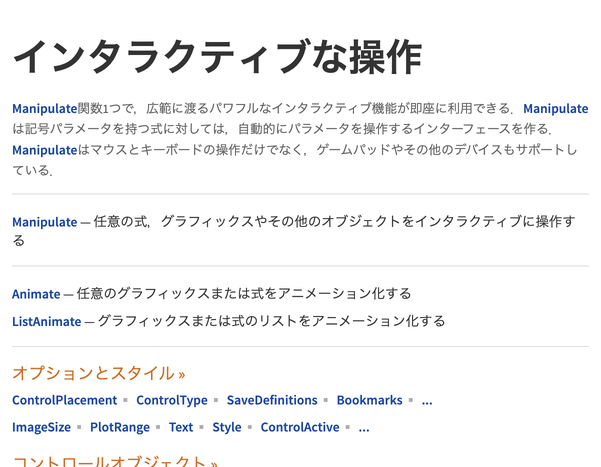Image resolution: width=601 pixels, height=467 pixels.
Task: Open the Animate function reference link
Action: (x=36, y=294)
